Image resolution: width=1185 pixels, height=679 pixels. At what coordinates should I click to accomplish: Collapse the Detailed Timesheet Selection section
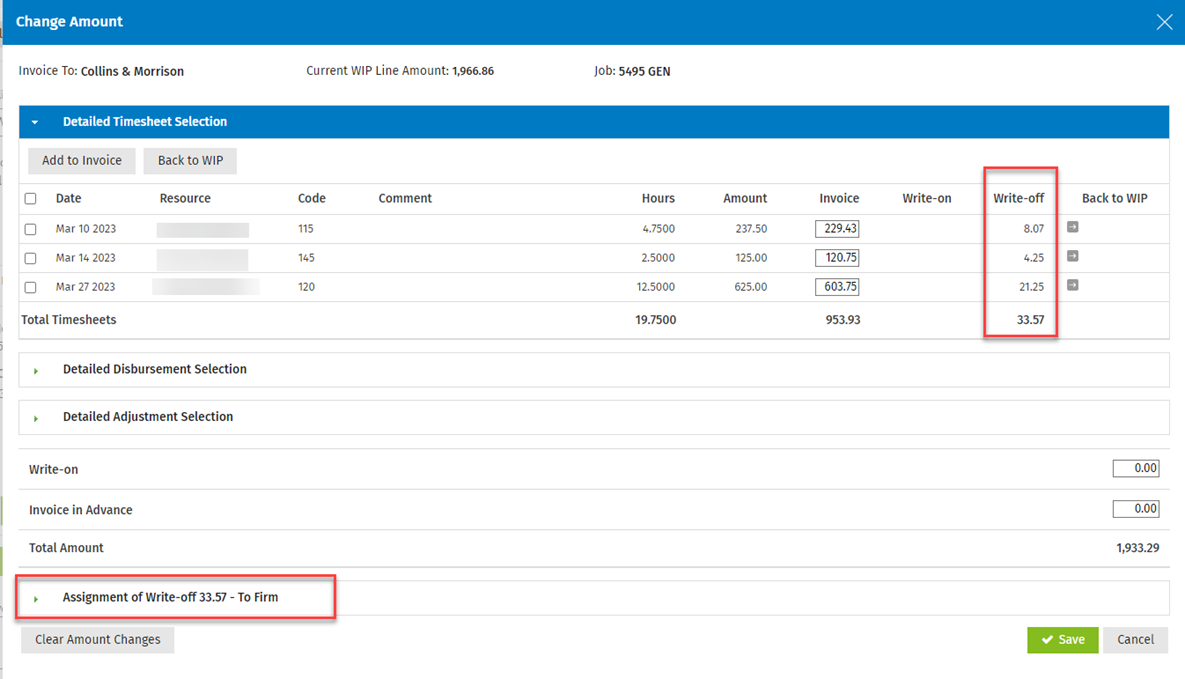click(x=35, y=122)
